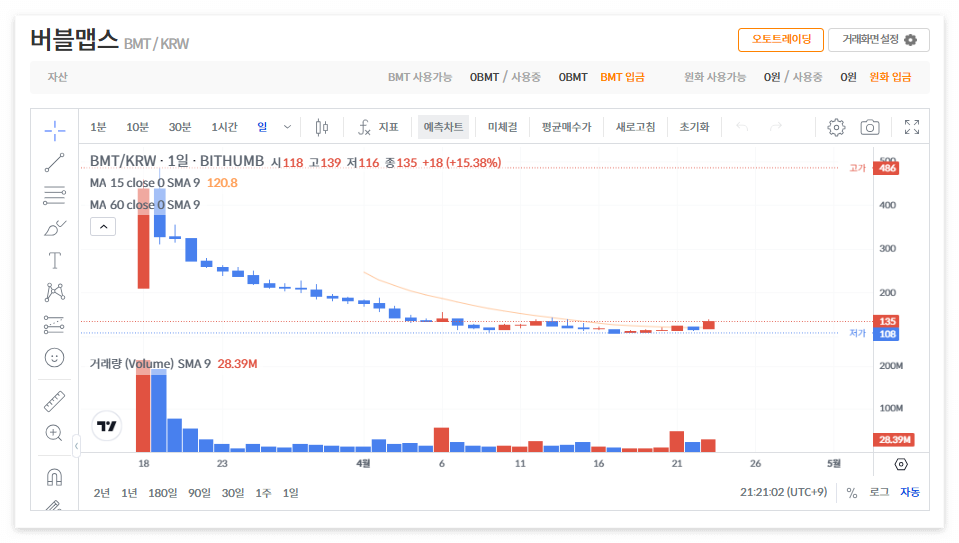Click the 원화 입금 deposit link
This screenshot has width=959, height=543.
pyautogui.click(x=890, y=77)
